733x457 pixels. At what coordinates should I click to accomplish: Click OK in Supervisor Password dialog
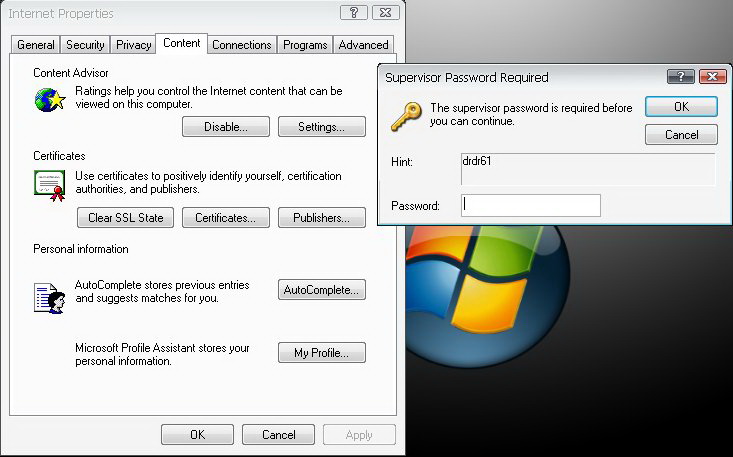coord(681,107)
